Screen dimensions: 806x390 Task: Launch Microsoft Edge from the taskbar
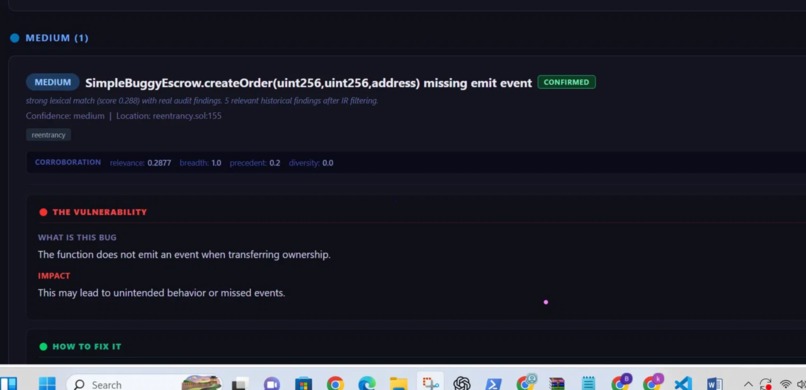pos(367,384)
